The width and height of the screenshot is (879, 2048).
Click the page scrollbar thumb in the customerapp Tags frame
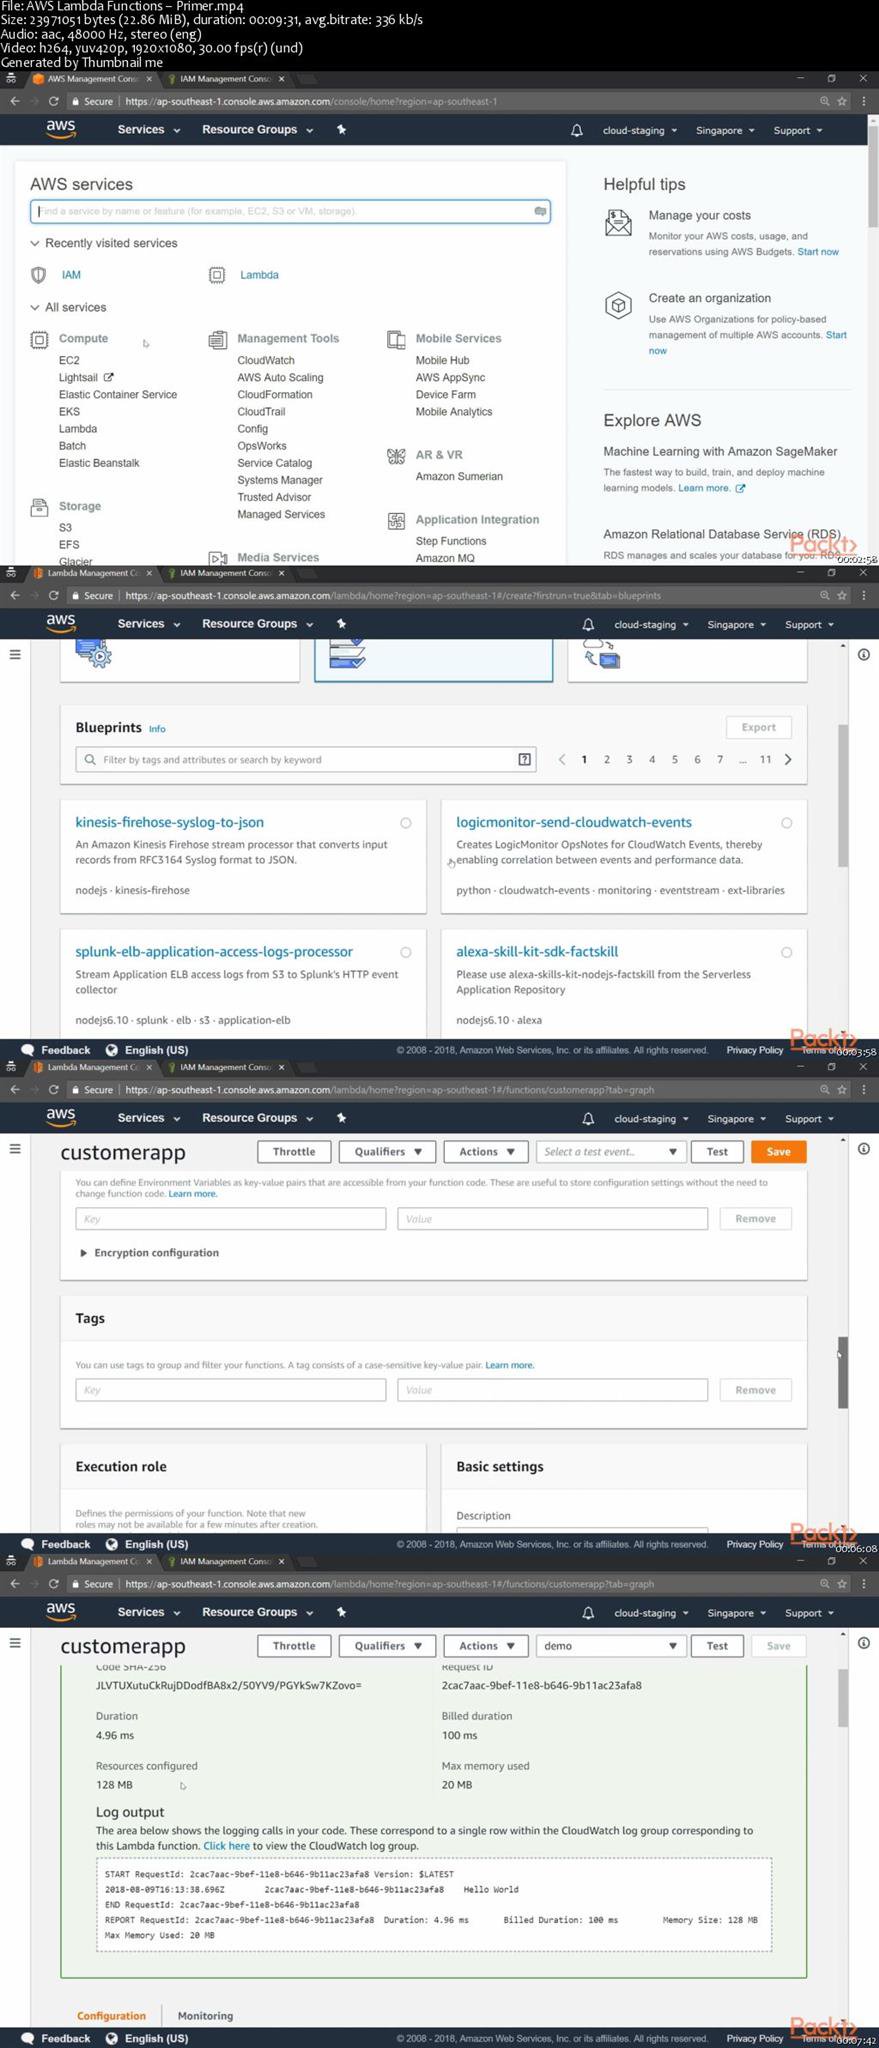[x=843, y=1371]
